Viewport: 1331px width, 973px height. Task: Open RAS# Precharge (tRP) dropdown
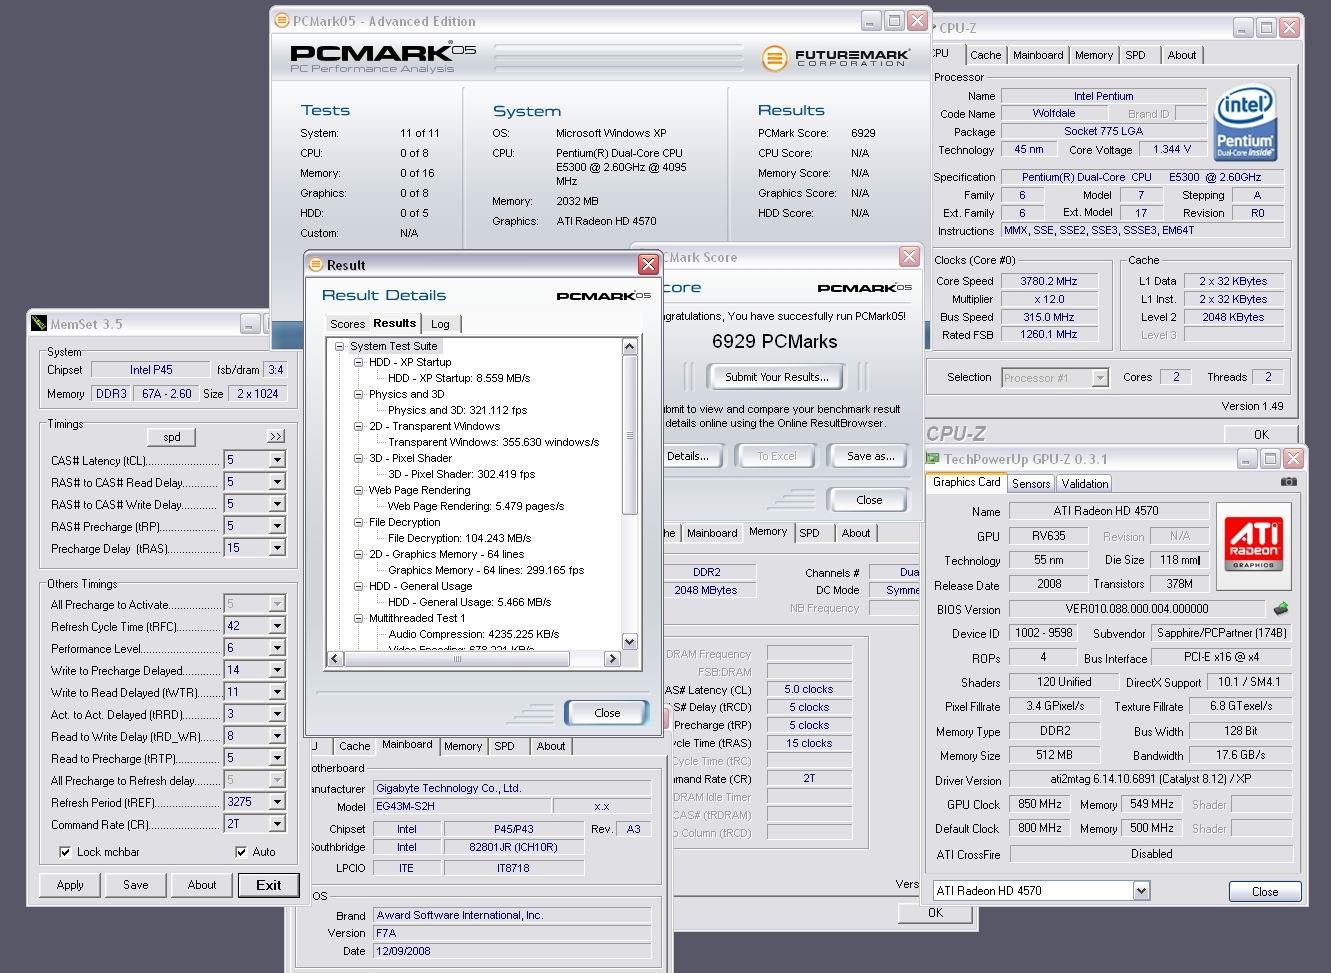click(277, 526)
